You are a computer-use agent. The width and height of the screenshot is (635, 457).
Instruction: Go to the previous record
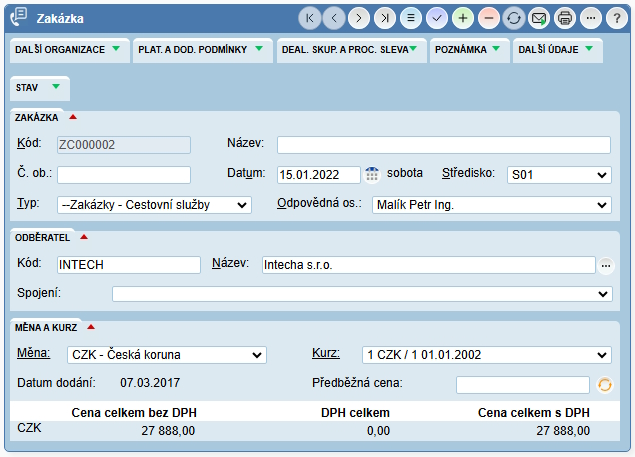pyautogui.click(x=334, y=18)
